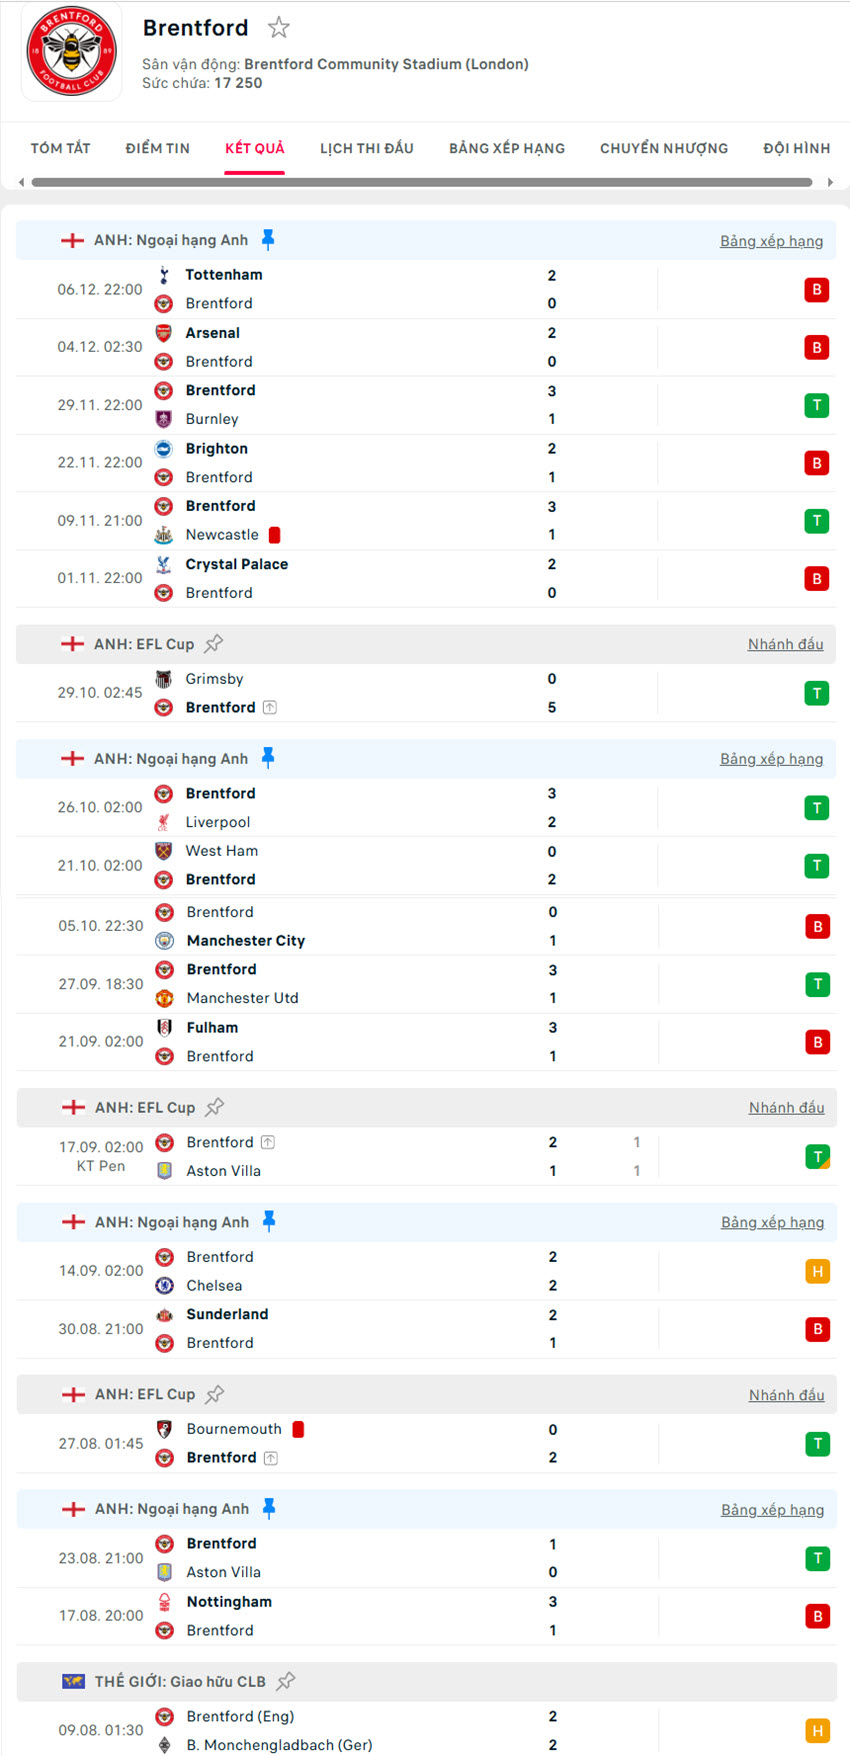This screenshot has width=850, height=1756.
Task: Click the right arrow on the tab scroller
Action: pos(831,182)
